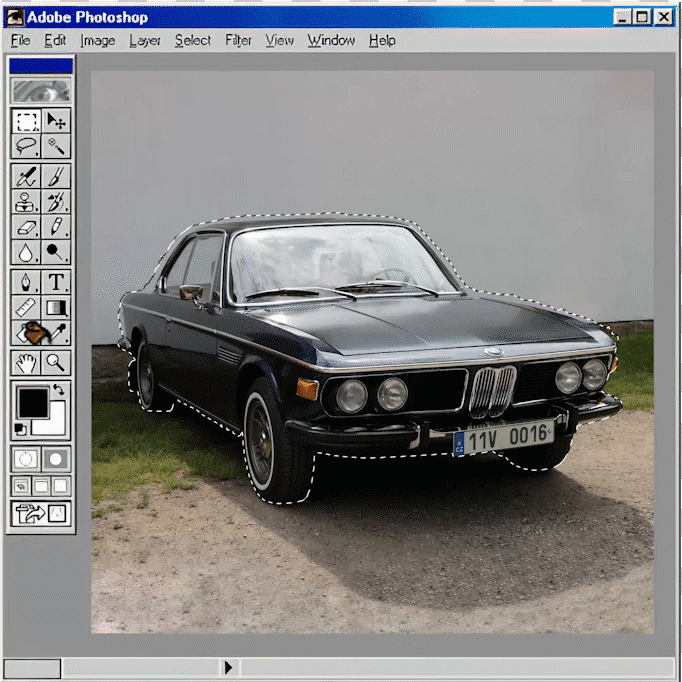Choose the Magic Wand tool
The width and height of the screenshot is (682, 682).
(x=57, y=147)
